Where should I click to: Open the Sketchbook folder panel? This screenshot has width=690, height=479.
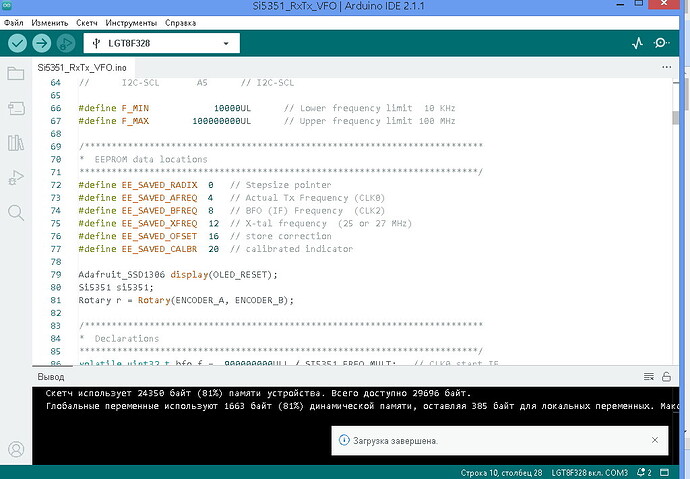tap(16, 73)
